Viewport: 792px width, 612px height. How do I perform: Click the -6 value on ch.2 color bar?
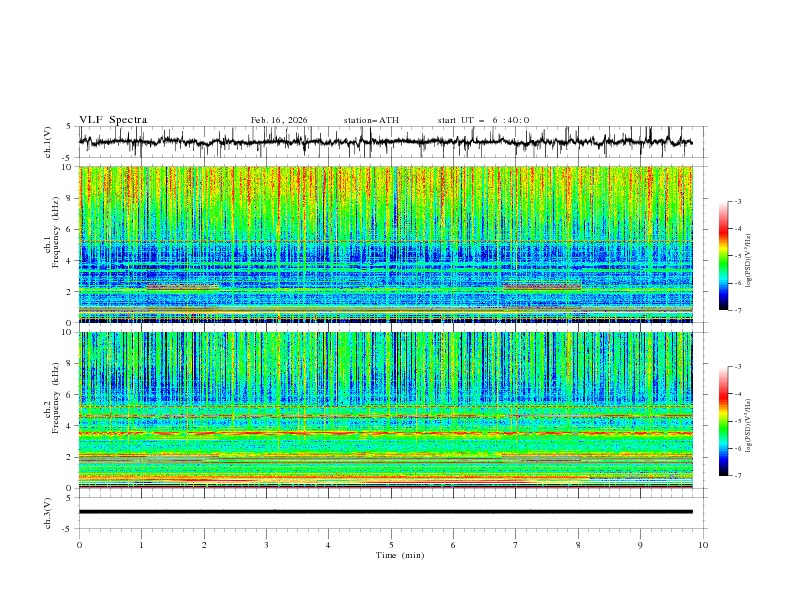pyautogui.click(x=737, y=448)
